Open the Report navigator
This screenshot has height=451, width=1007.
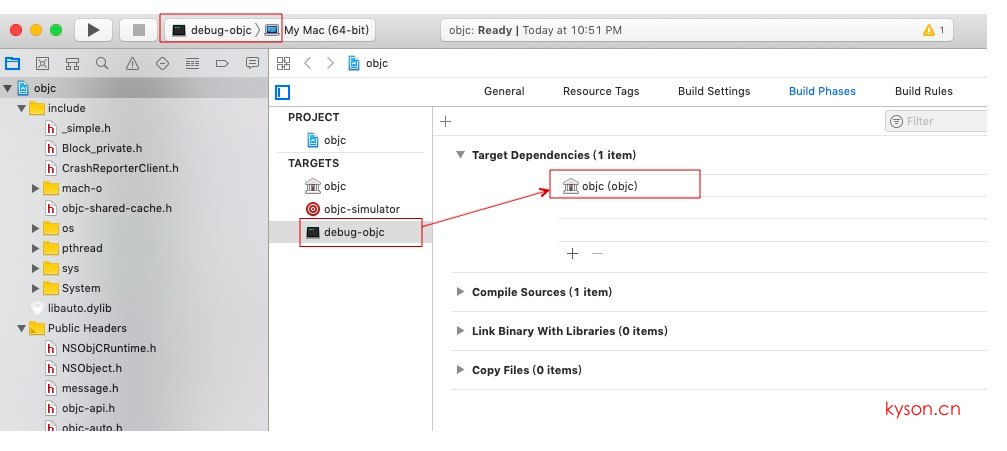point(252,64)
